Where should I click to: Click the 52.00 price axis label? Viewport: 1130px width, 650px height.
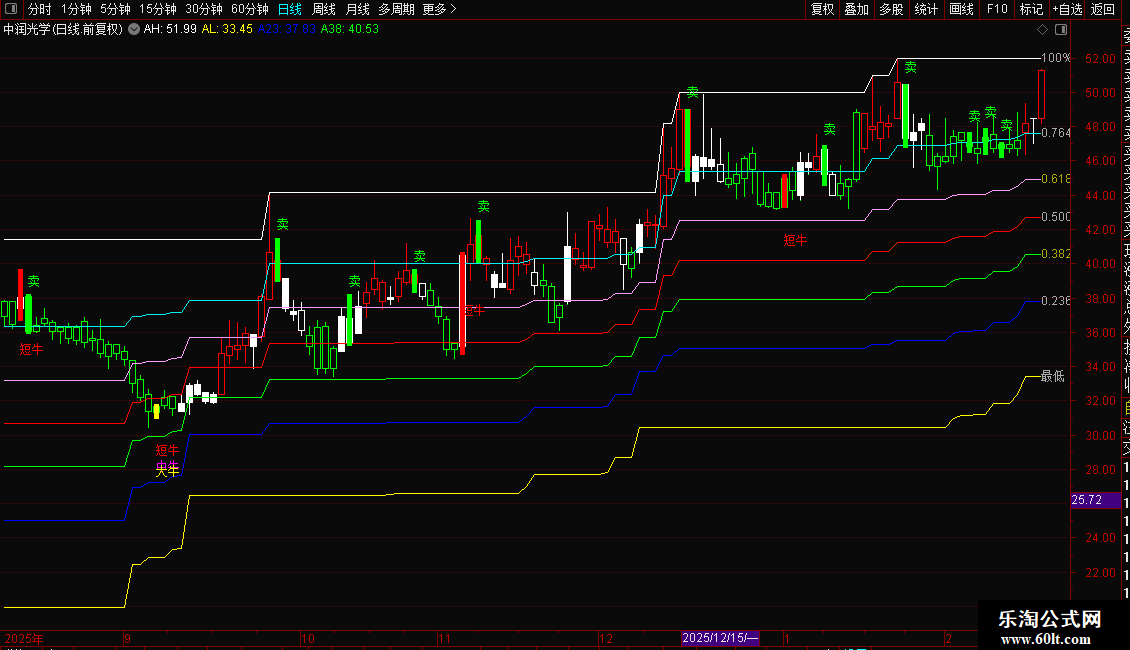(1100, 58)
